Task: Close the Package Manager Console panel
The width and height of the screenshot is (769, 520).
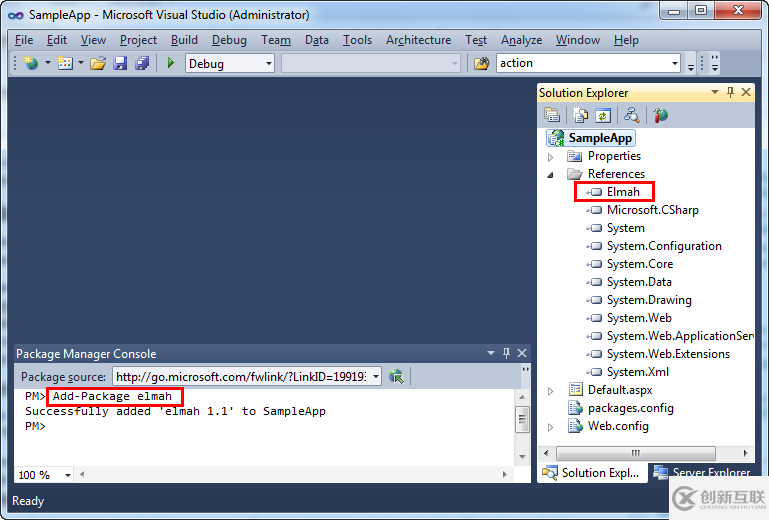Action: [x=522, y=353]
